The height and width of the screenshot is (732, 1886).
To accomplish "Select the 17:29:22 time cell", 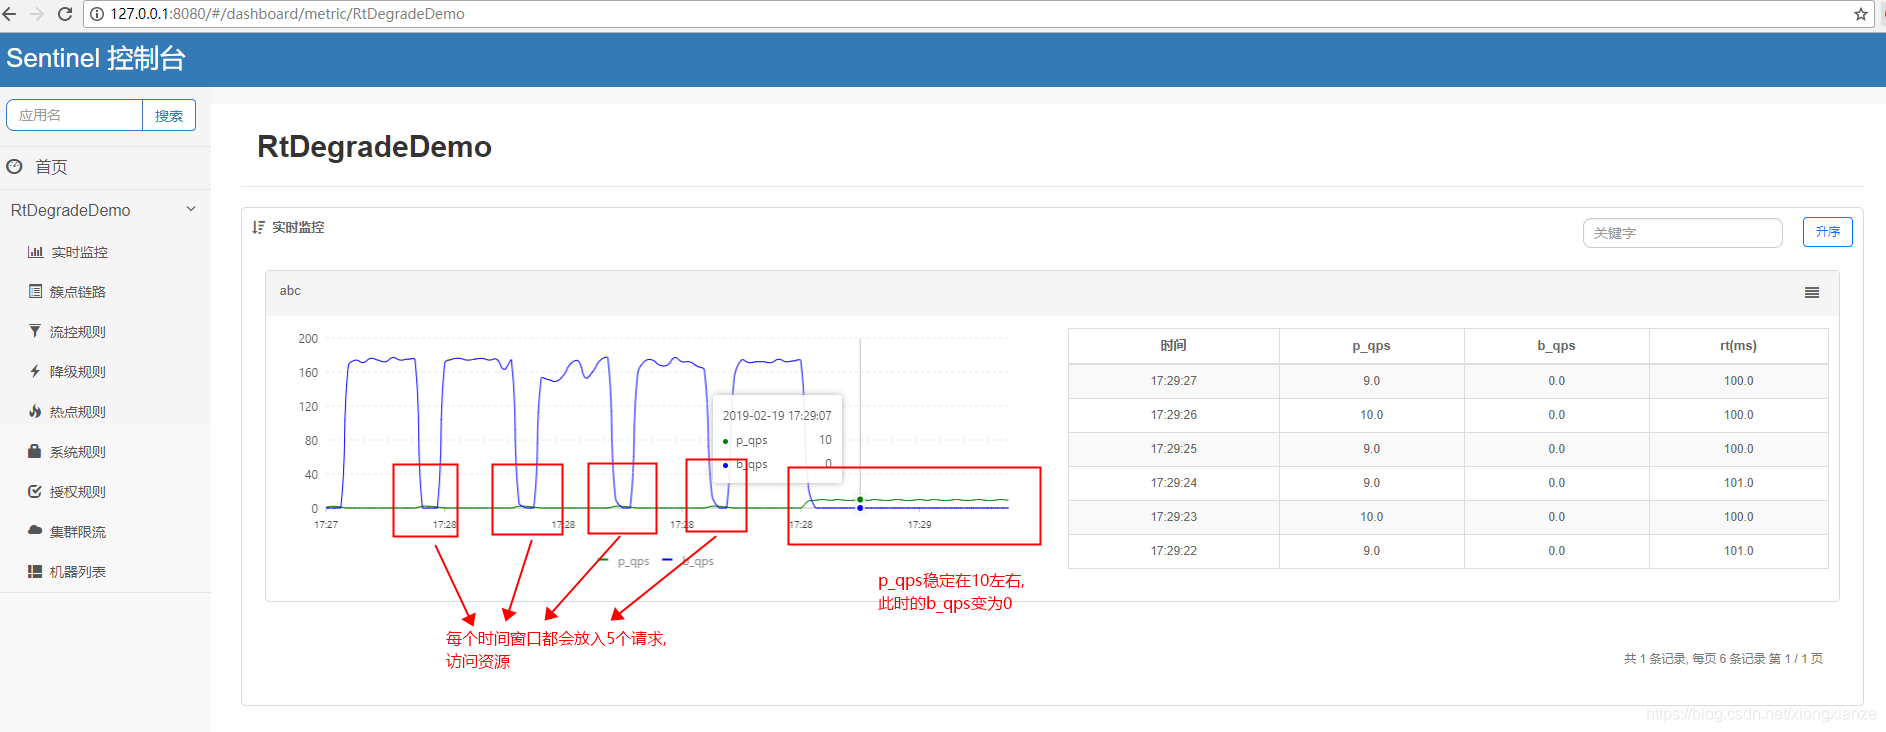I will point(1173,551).
